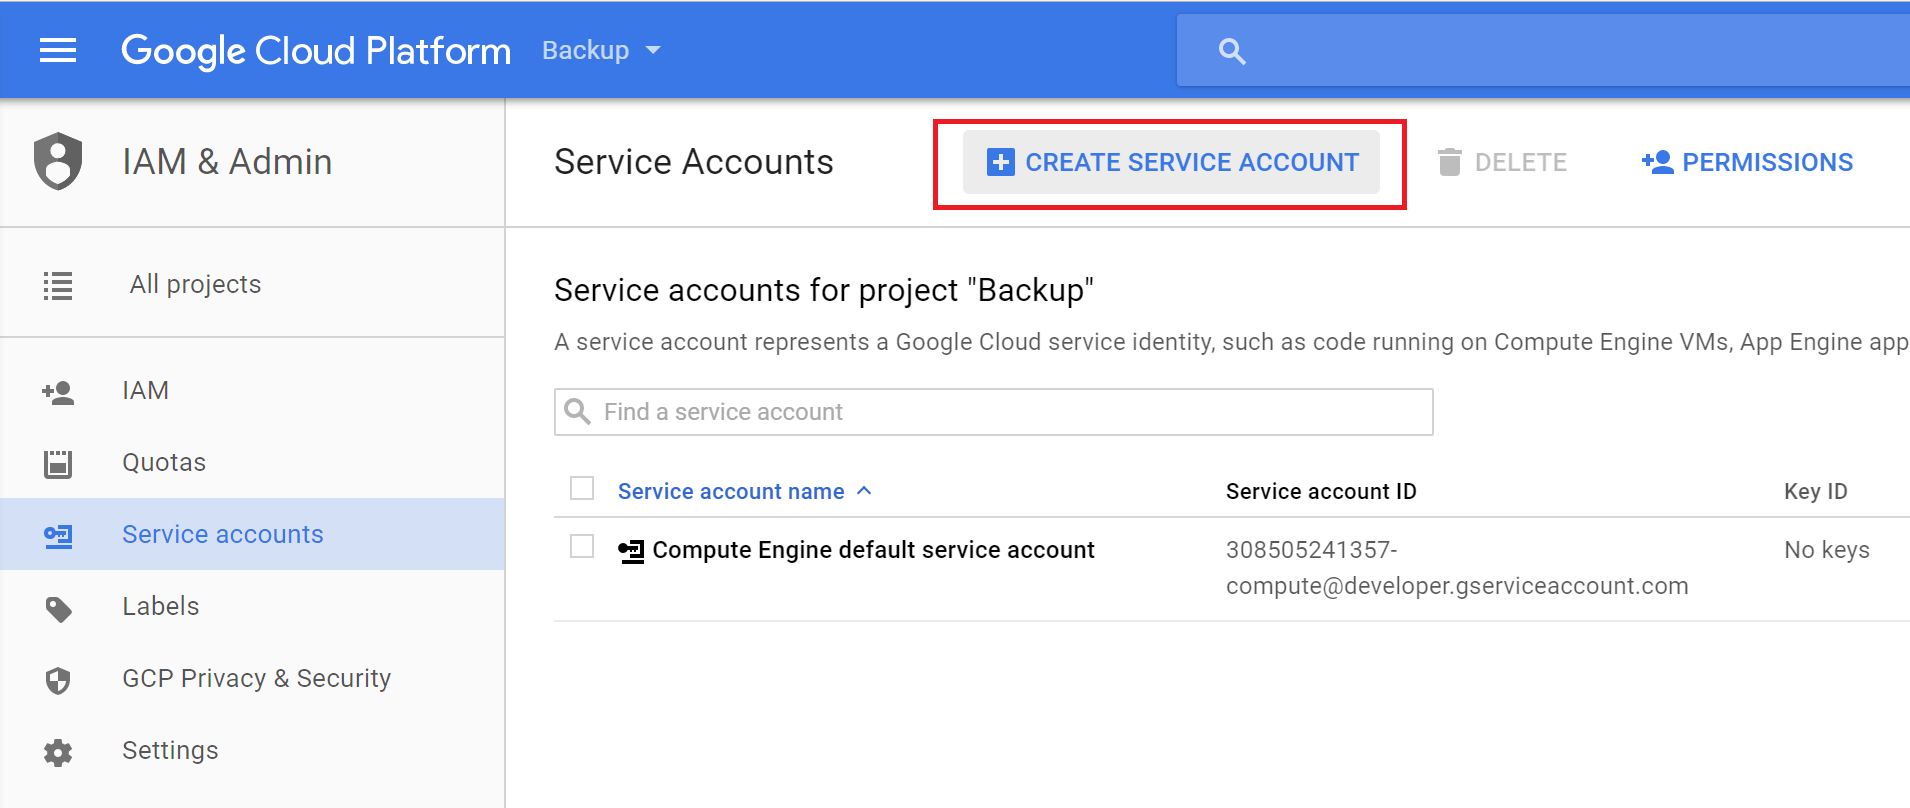Select Service accounts in the sidebar
Screen dimensions: 1910x808
click(x=252, y=534)
